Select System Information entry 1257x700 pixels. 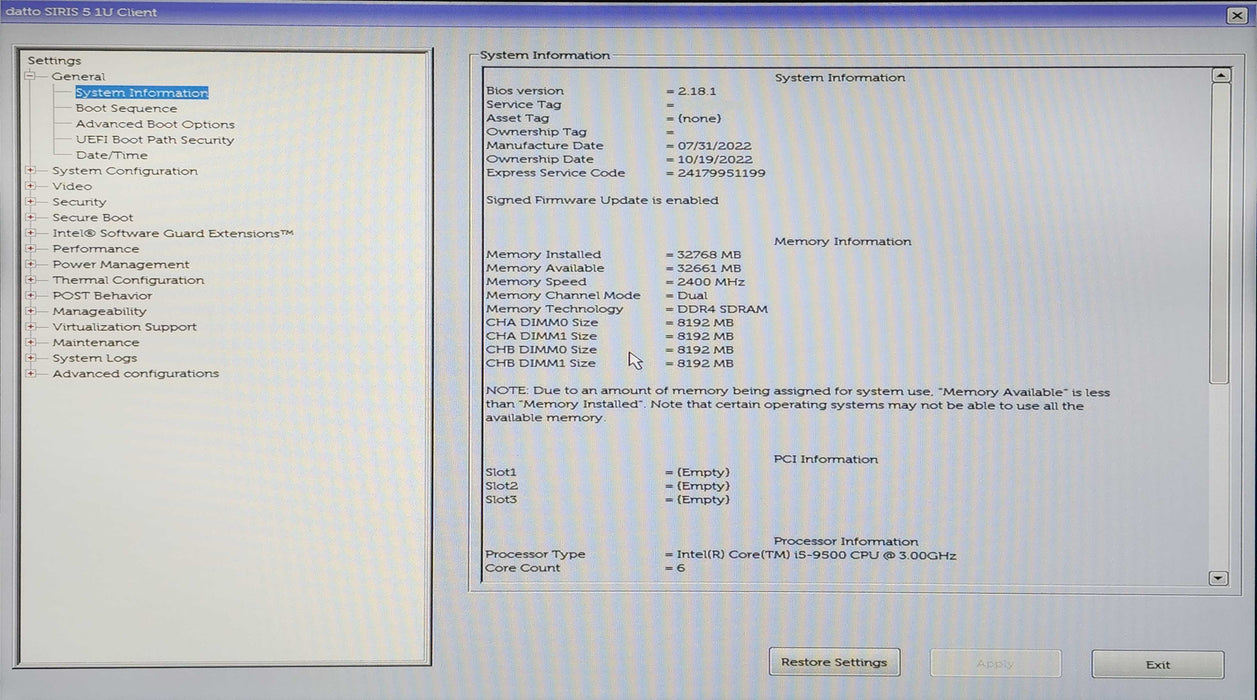pyautogui.click(x=141, y=93)
